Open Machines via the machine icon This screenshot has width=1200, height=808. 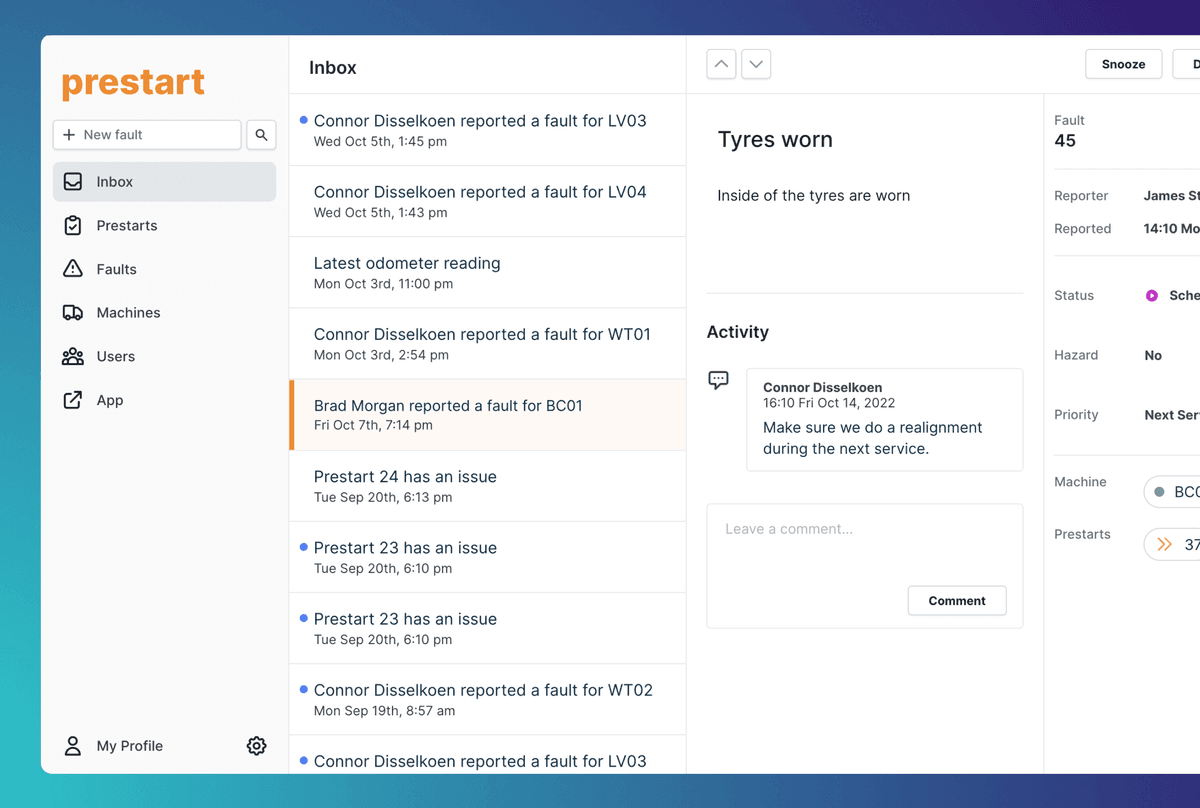(72, 312)
